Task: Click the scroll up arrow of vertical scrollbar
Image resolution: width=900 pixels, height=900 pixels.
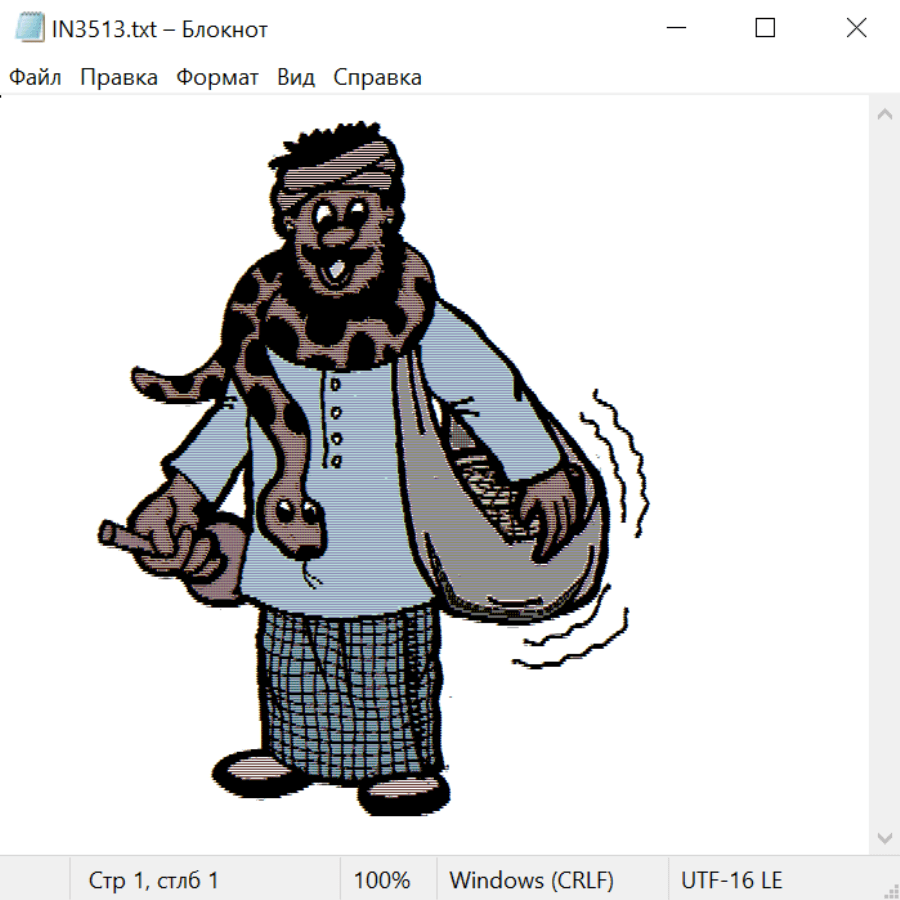Action: (x=884, y=115)
